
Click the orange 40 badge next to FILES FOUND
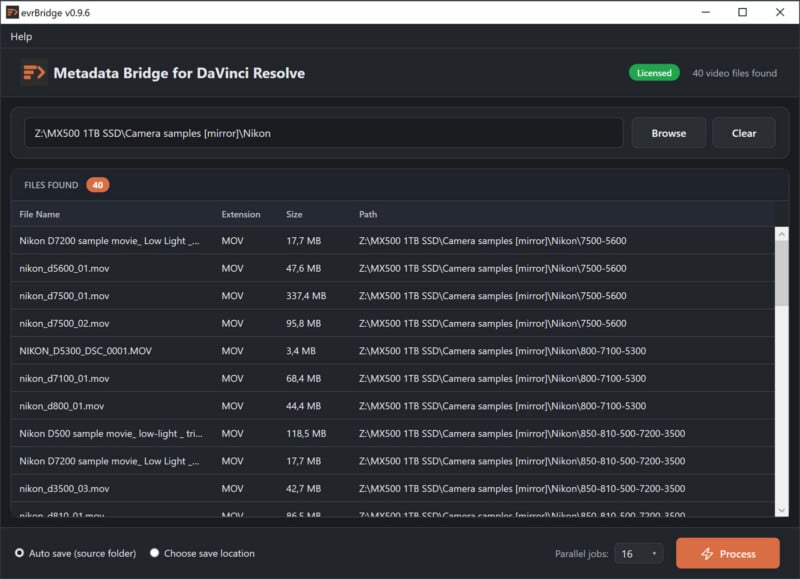(98, 185)
